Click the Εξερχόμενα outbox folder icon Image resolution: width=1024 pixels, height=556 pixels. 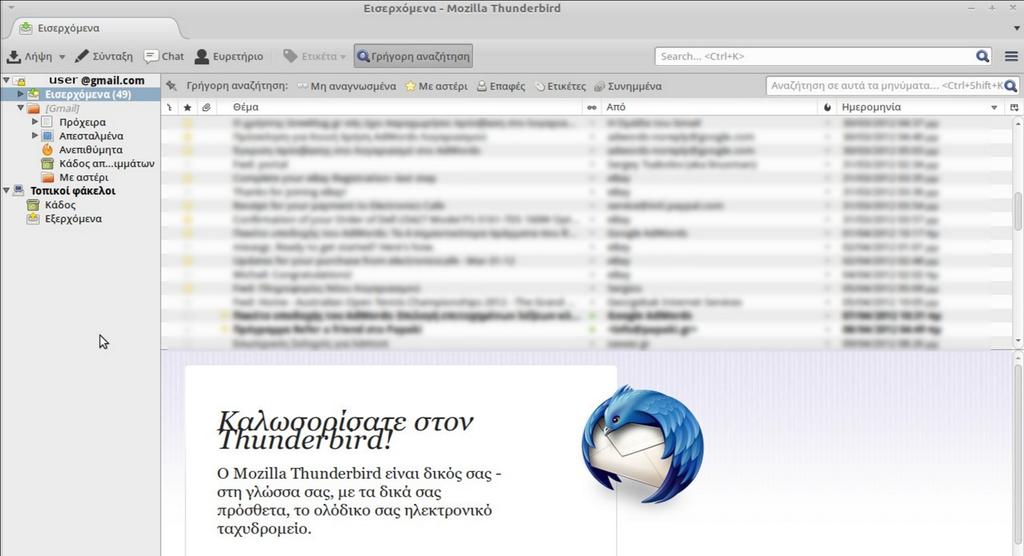click(x=33, y=219)
